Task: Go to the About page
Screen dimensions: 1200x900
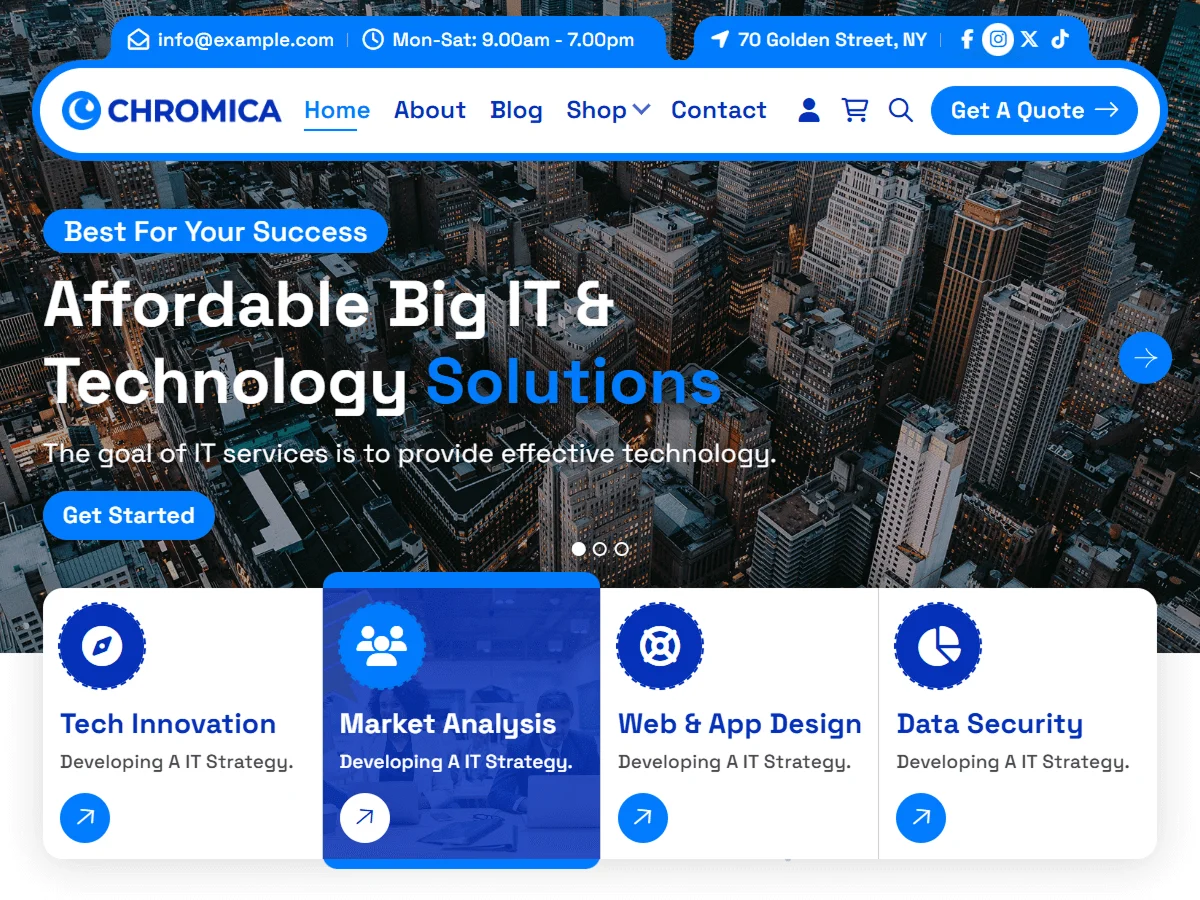Action: point(430,110)
